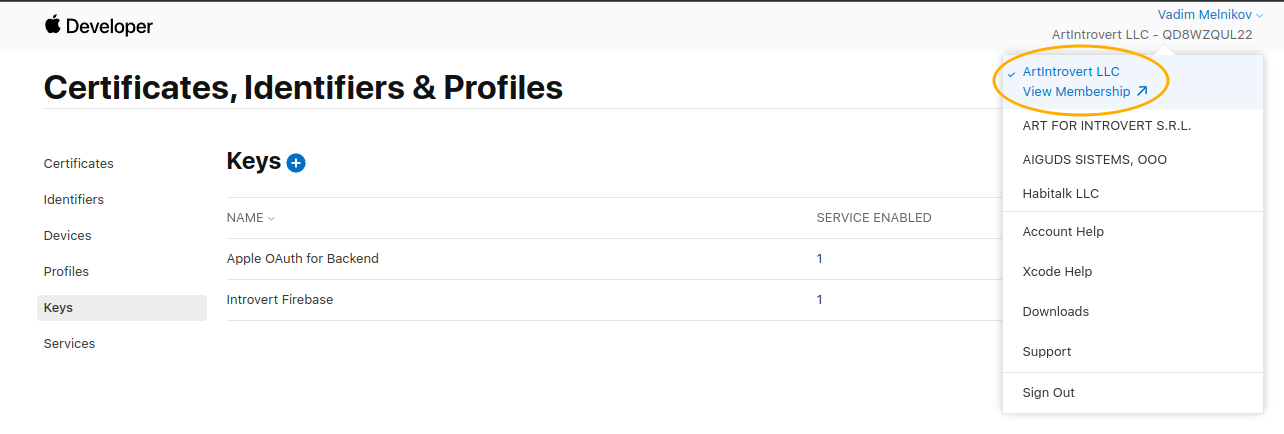Open Profiles in the sidebar

[x=66, y=272]
